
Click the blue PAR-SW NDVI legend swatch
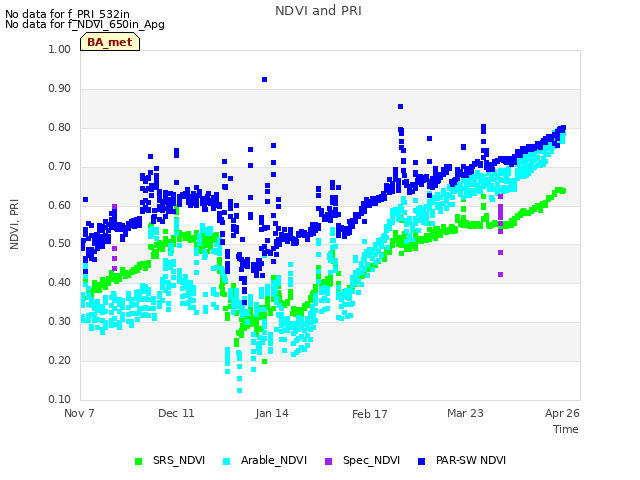[422, 461]
